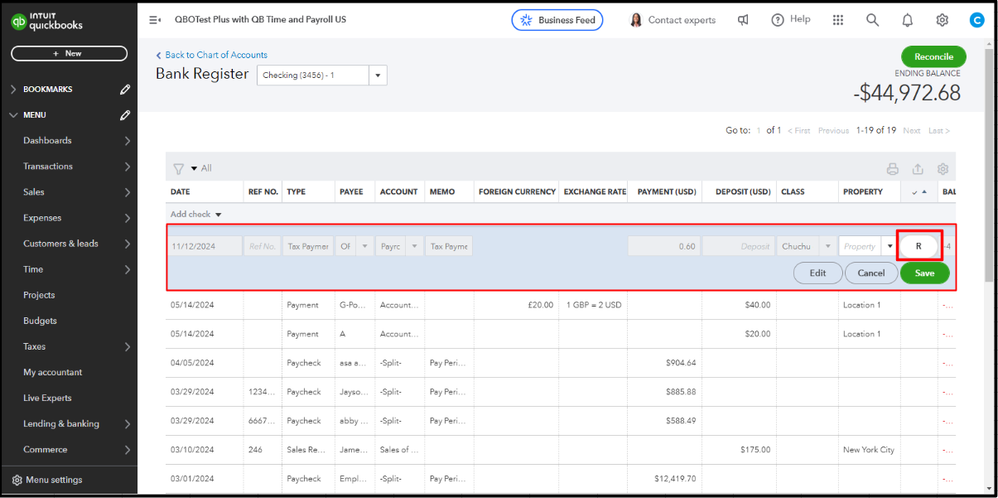This screenshot has height=498, width=998.
Task: Go to Projects
Action: 39,295
